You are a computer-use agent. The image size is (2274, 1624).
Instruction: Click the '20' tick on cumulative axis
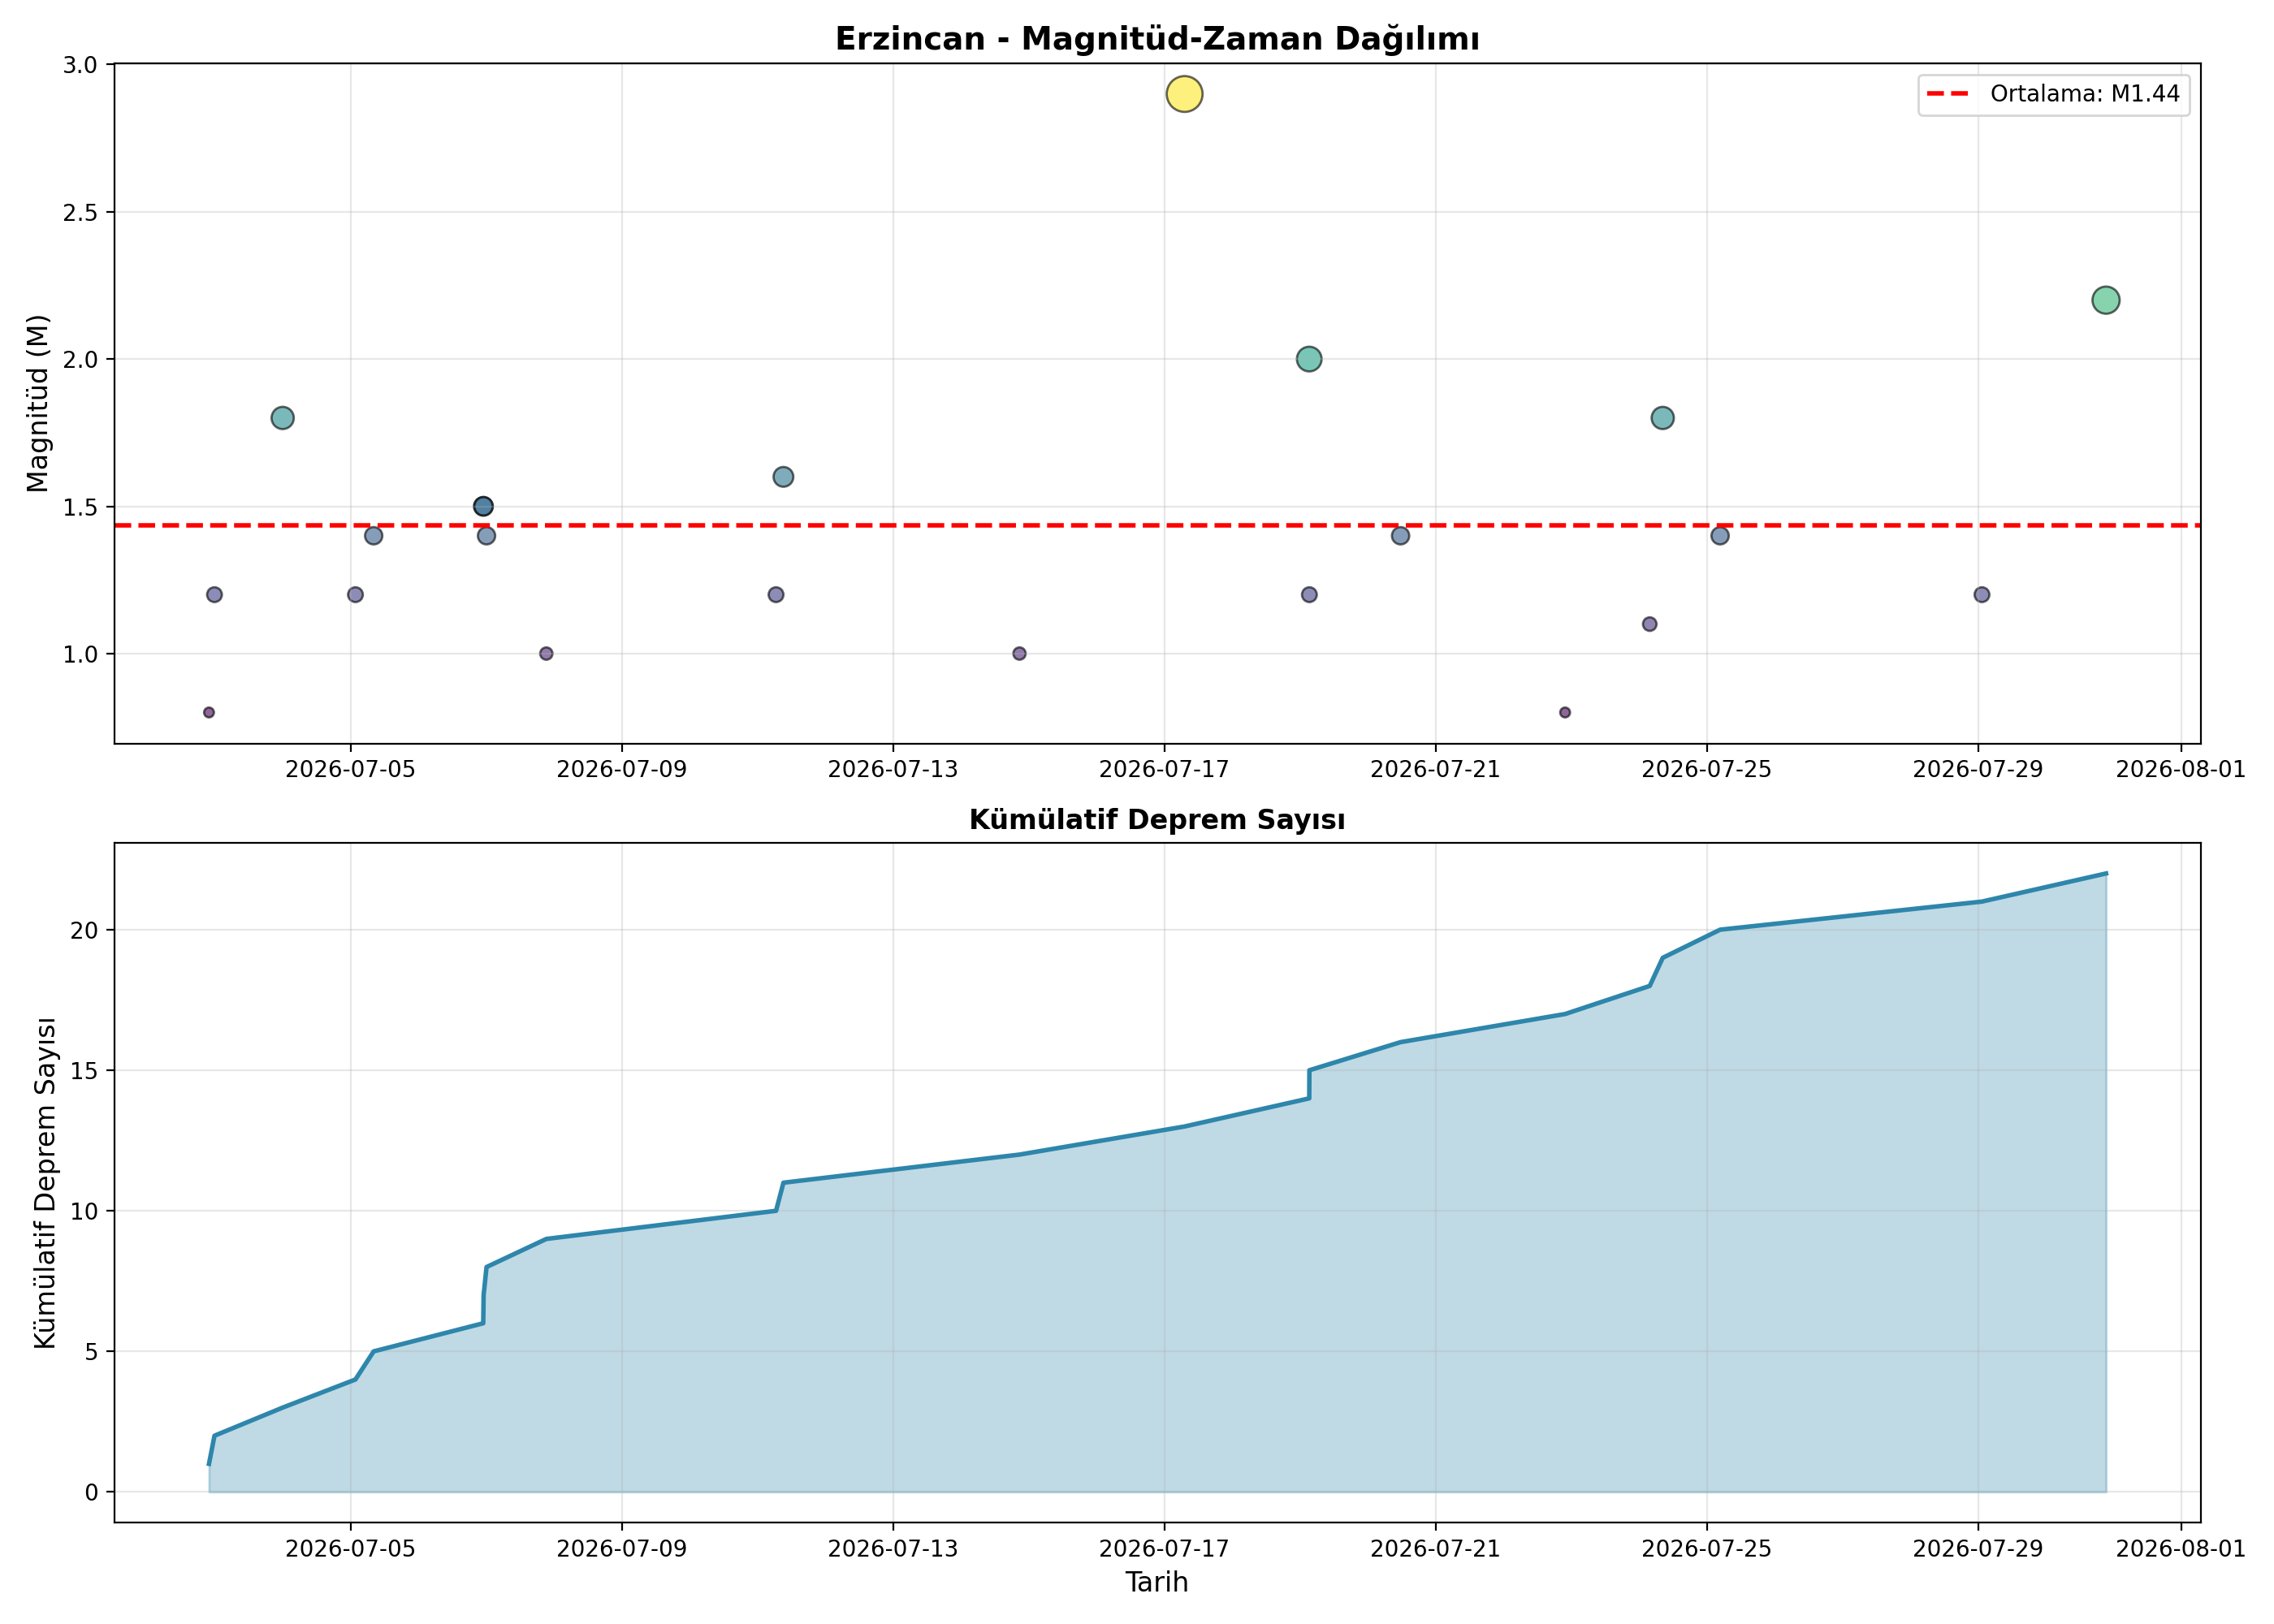tap(84, 931)
